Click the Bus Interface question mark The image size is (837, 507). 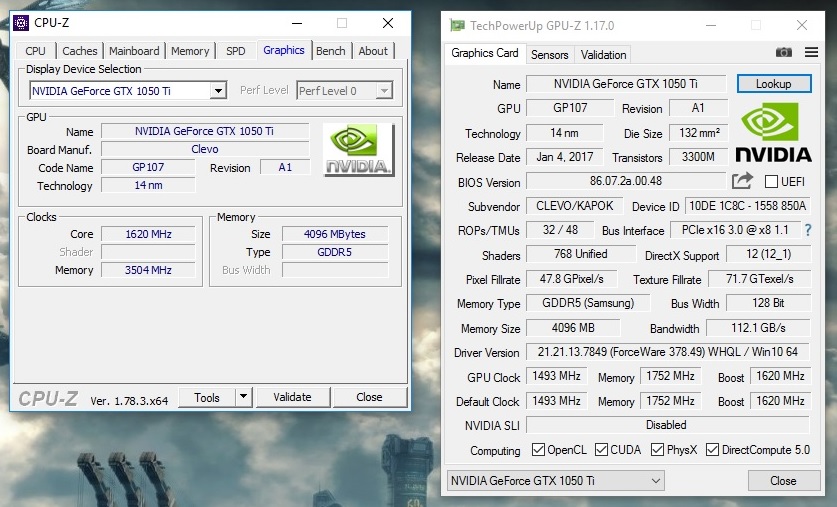point(808,230)
